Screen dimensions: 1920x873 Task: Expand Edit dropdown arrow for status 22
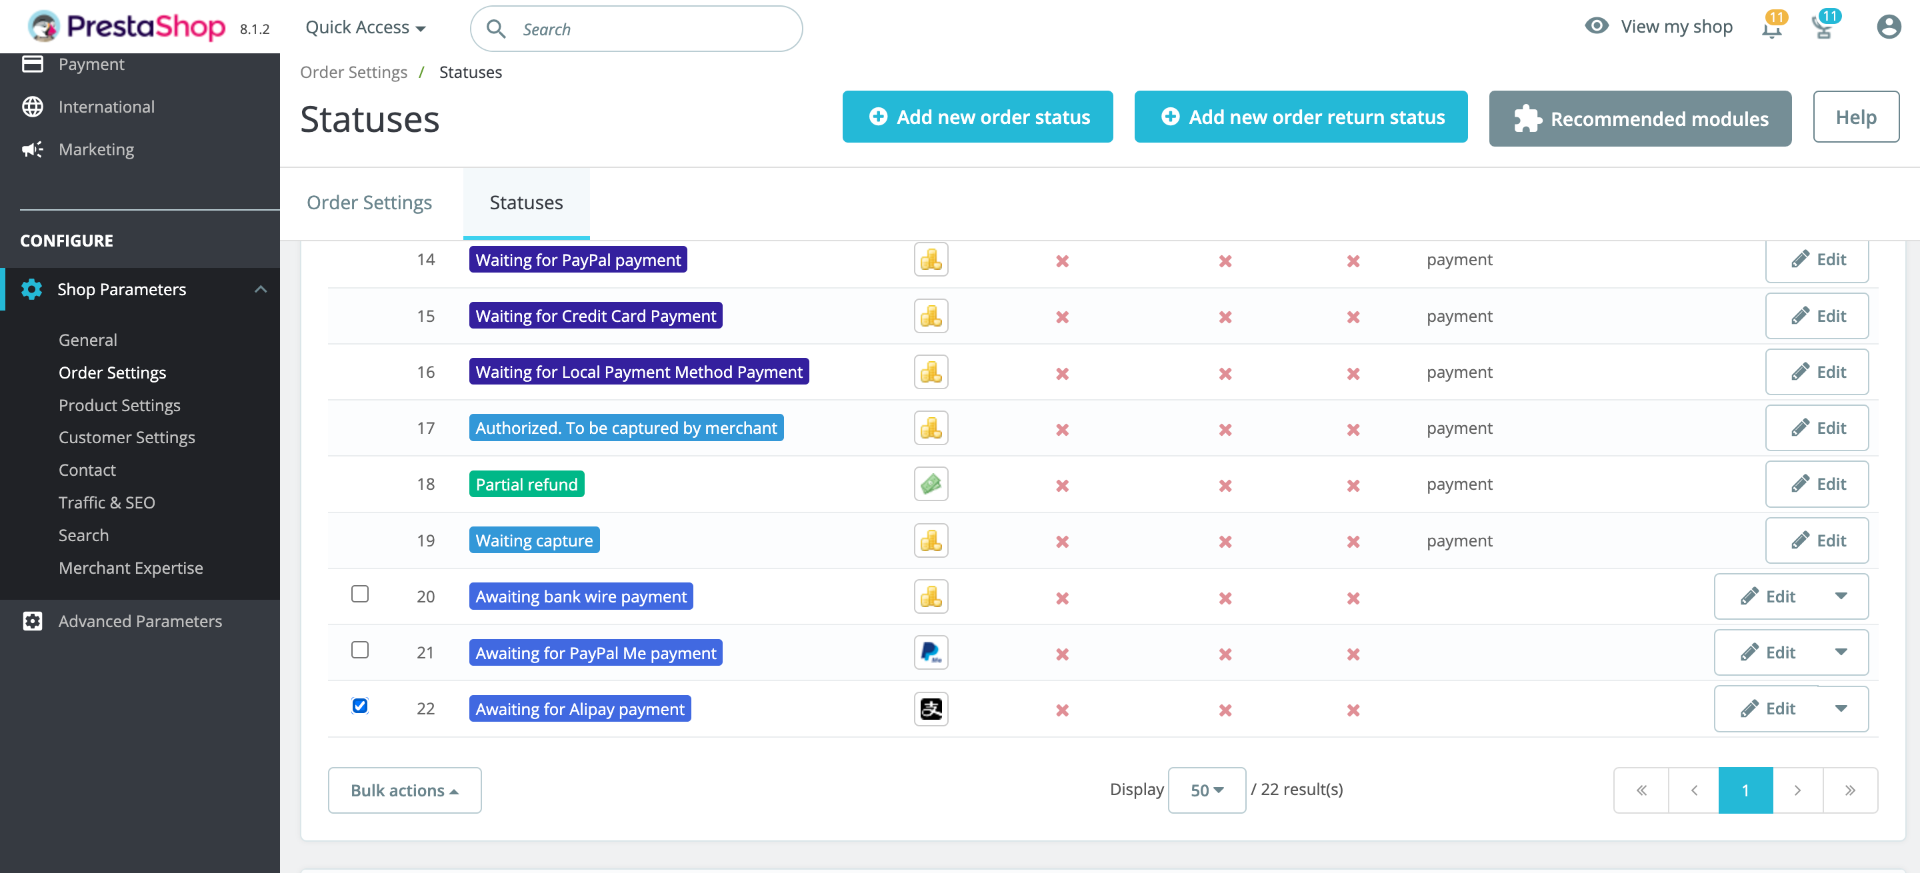[1841, 709]
